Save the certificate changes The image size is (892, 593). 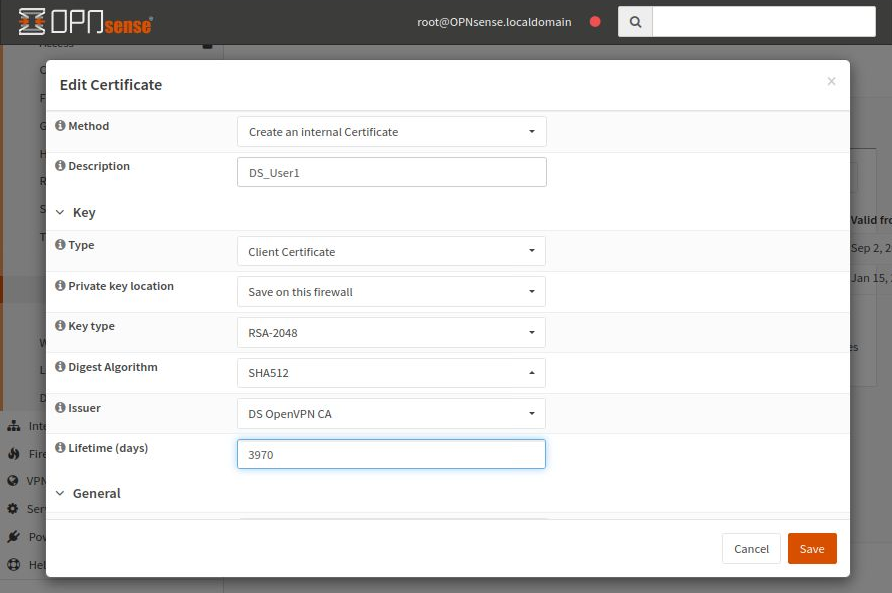(811, 548)
